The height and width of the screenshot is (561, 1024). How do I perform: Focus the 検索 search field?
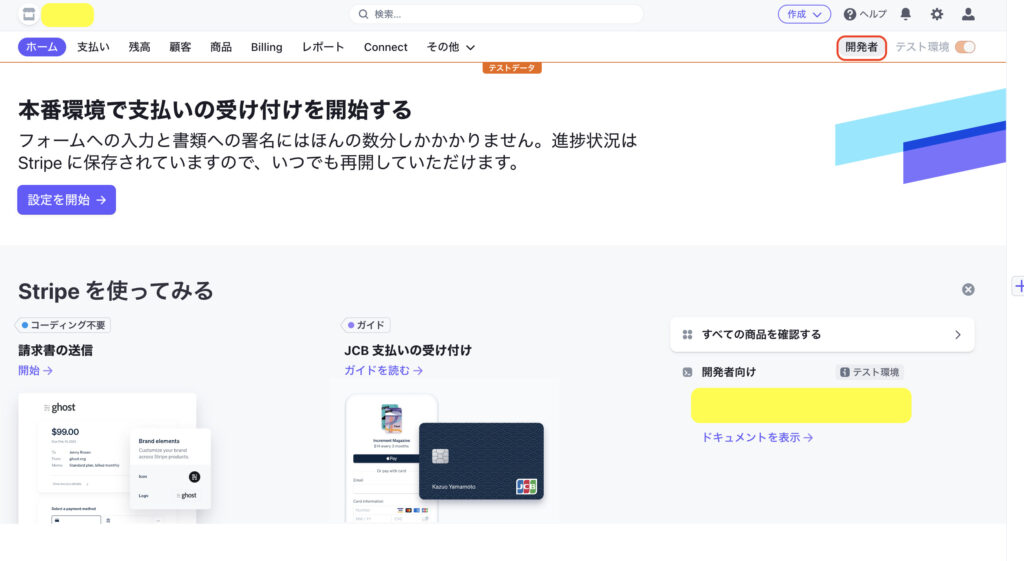(x=496, y=14)
